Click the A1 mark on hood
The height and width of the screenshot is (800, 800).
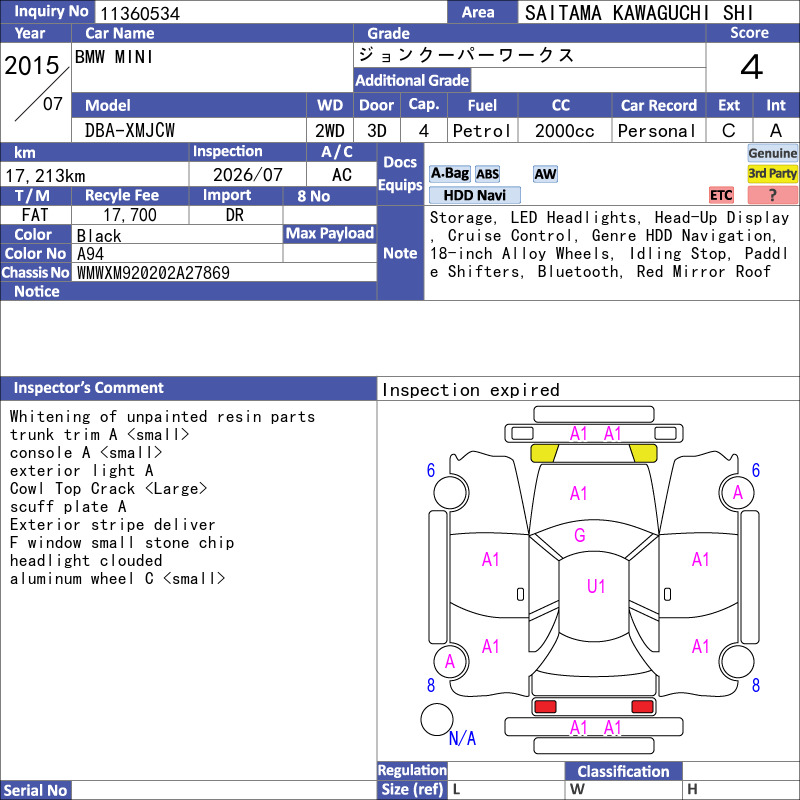click(x=579, y=493)
